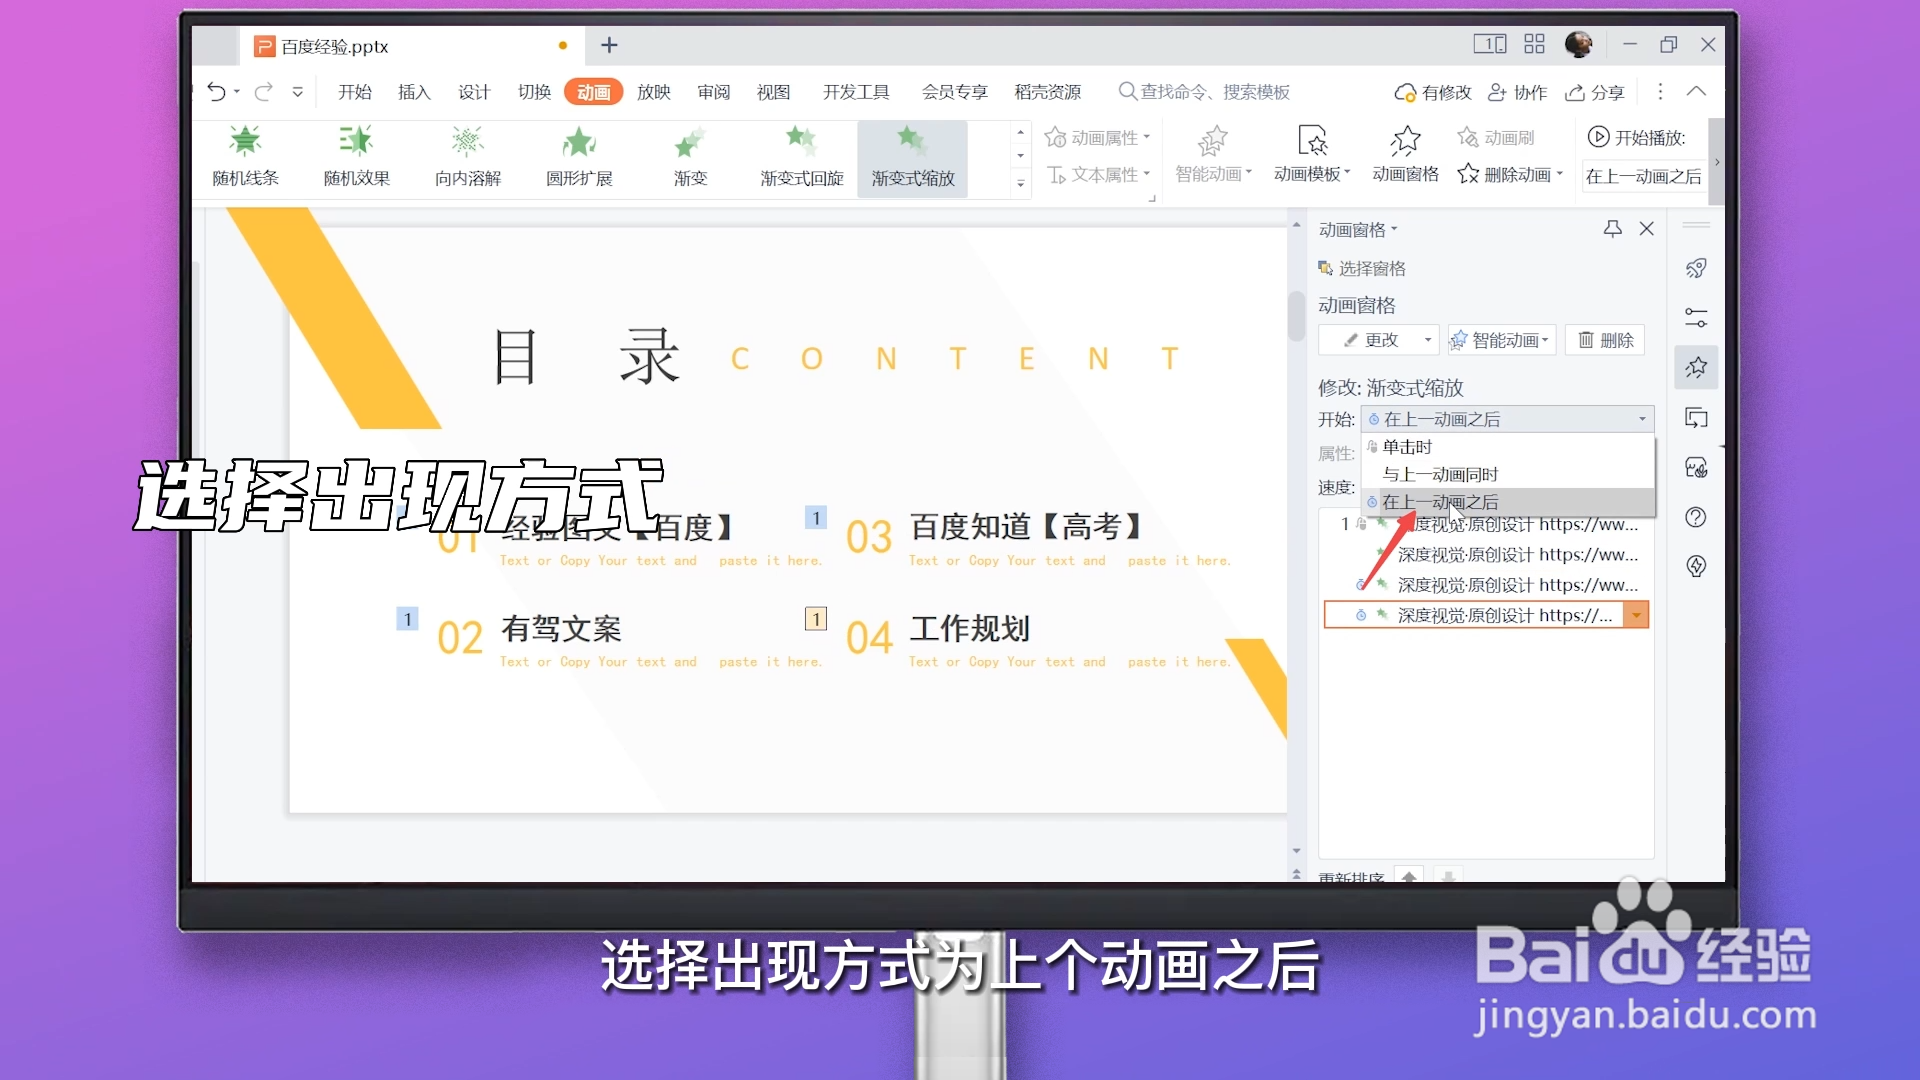Click the 删除 button in animation pane
Image resolution: width=1920 pixels, height=1080 pixels.
click(x=1605, y=340)
